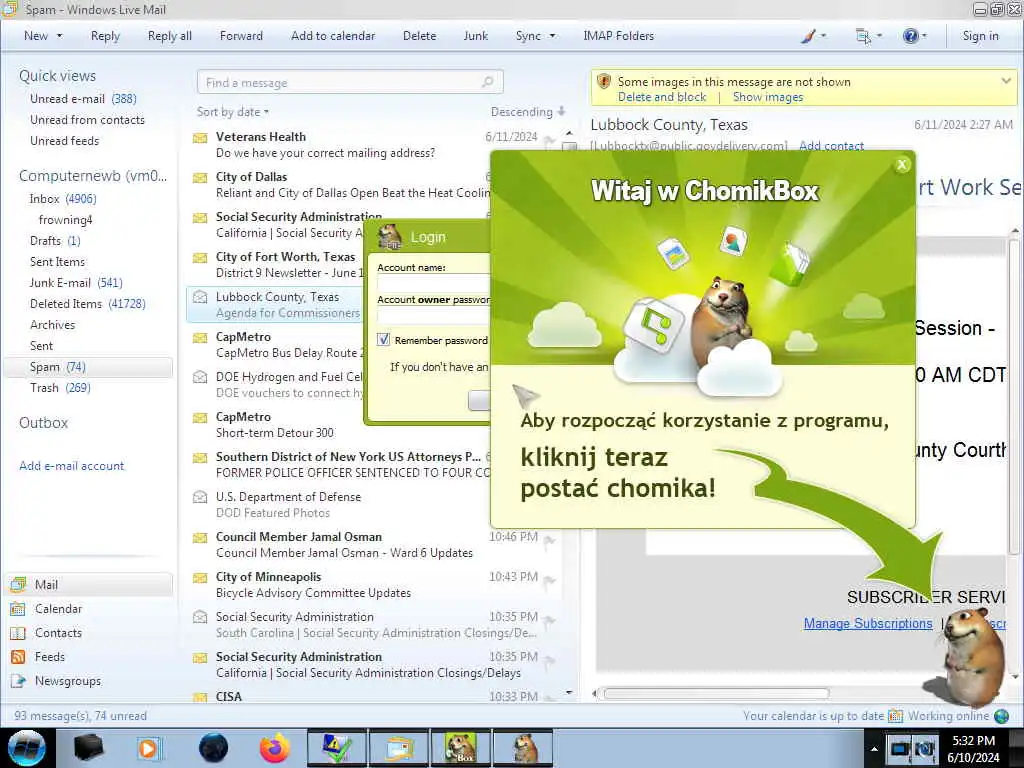Select the Trash (269) folder
The height and width of the screenshot is (768, 1024).
point(60,388)
